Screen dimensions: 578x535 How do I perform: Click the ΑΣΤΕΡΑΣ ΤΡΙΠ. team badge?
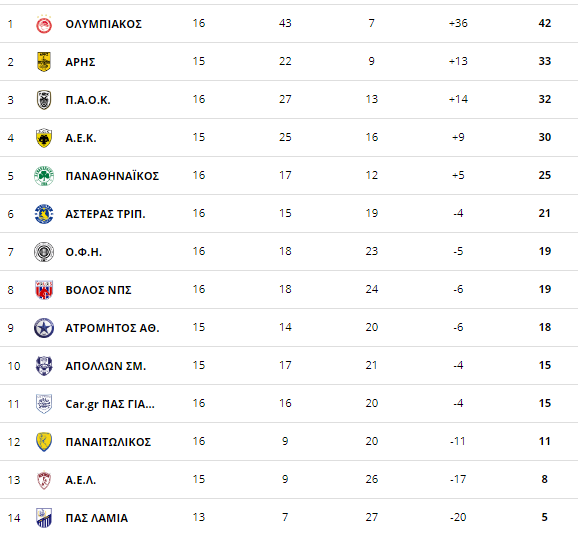(44, 214)
